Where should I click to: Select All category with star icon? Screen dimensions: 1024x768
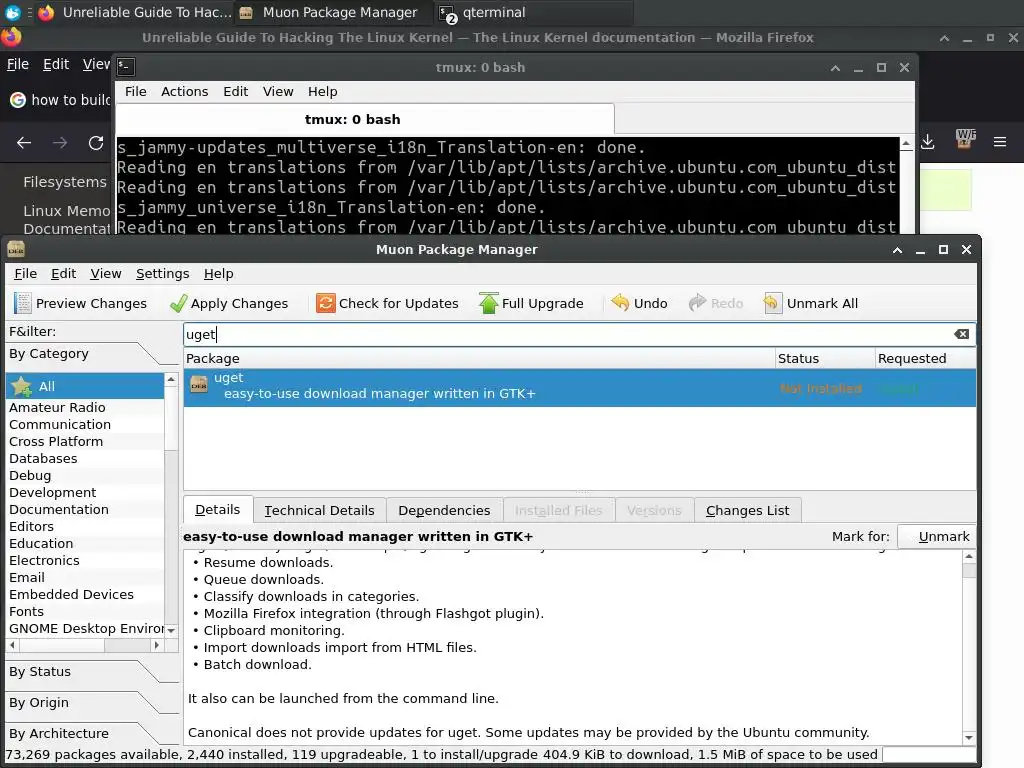[85, 386]
